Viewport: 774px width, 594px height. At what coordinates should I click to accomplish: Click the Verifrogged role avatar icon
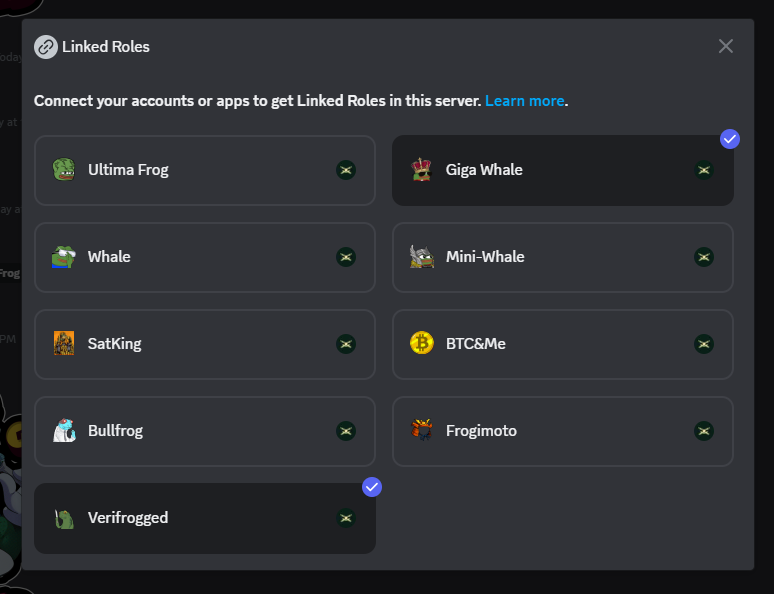(64, 518)
